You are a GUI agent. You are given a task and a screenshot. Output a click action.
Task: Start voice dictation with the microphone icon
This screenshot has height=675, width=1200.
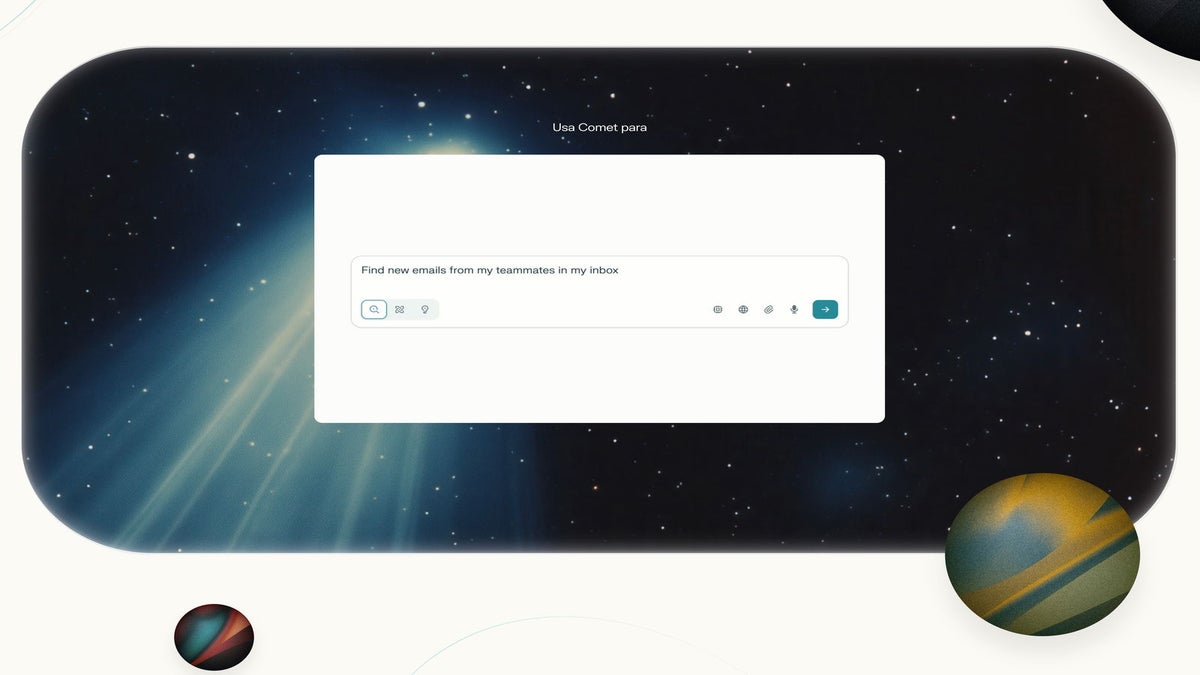pos(794,310)
